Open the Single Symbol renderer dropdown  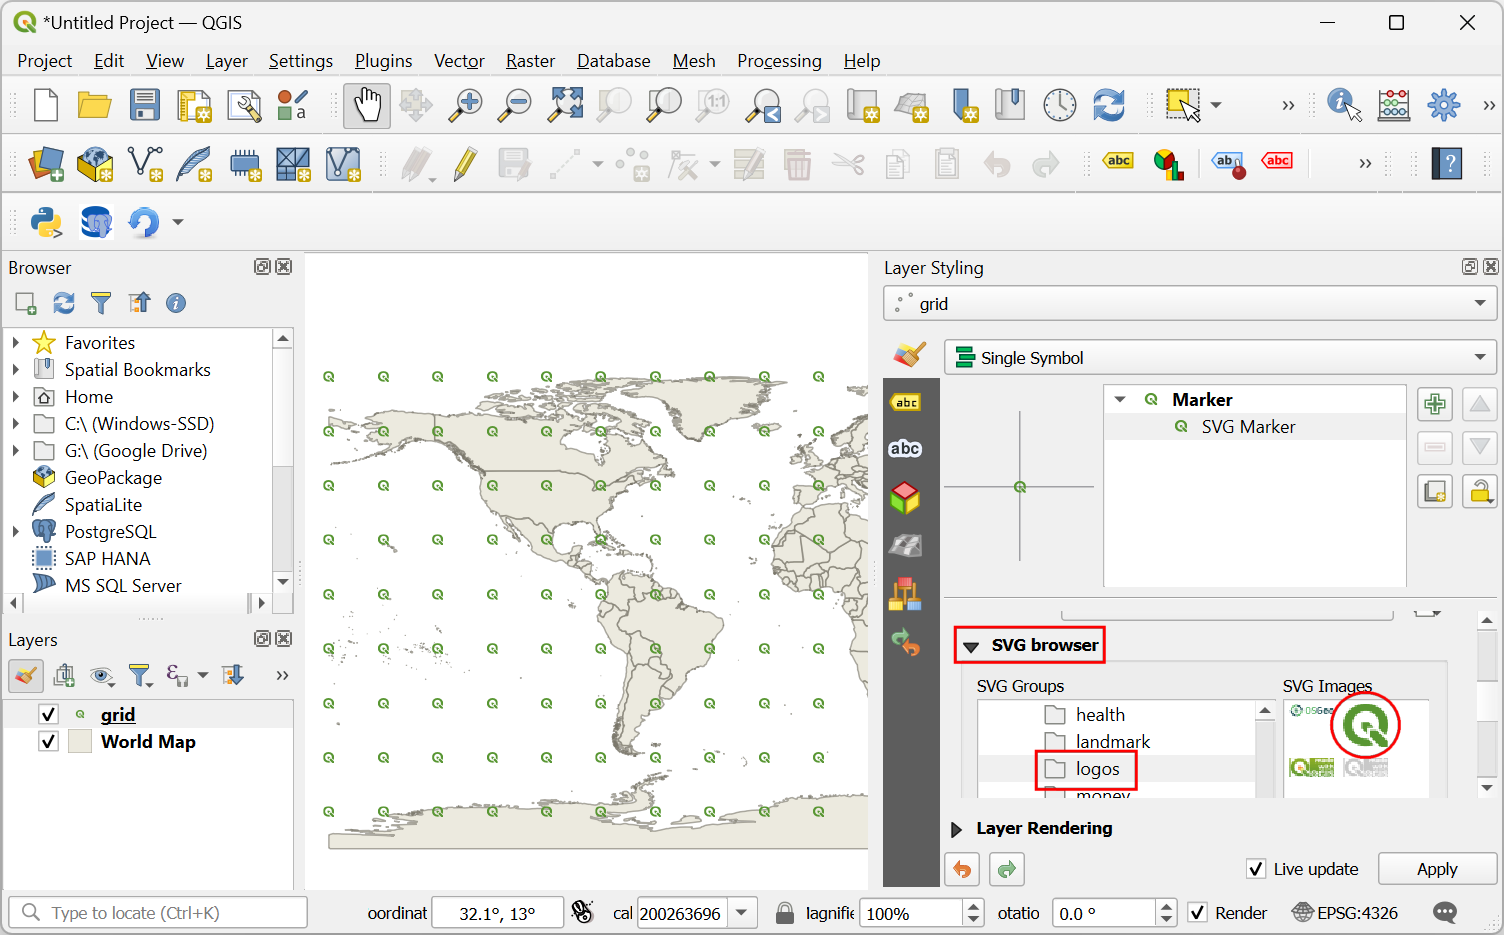tap(1219, 358)
